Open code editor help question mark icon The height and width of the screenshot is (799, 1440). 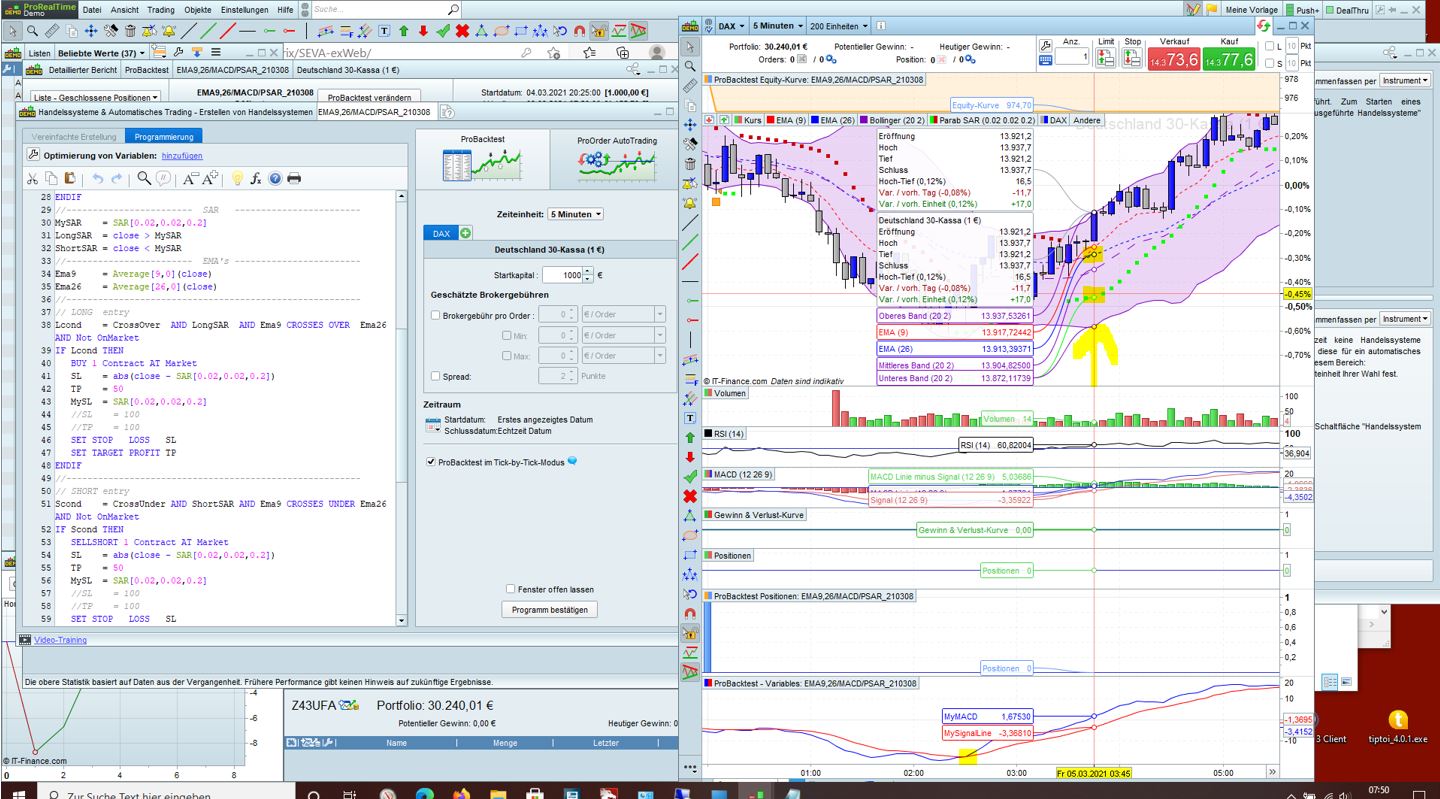tap(275, 178)
